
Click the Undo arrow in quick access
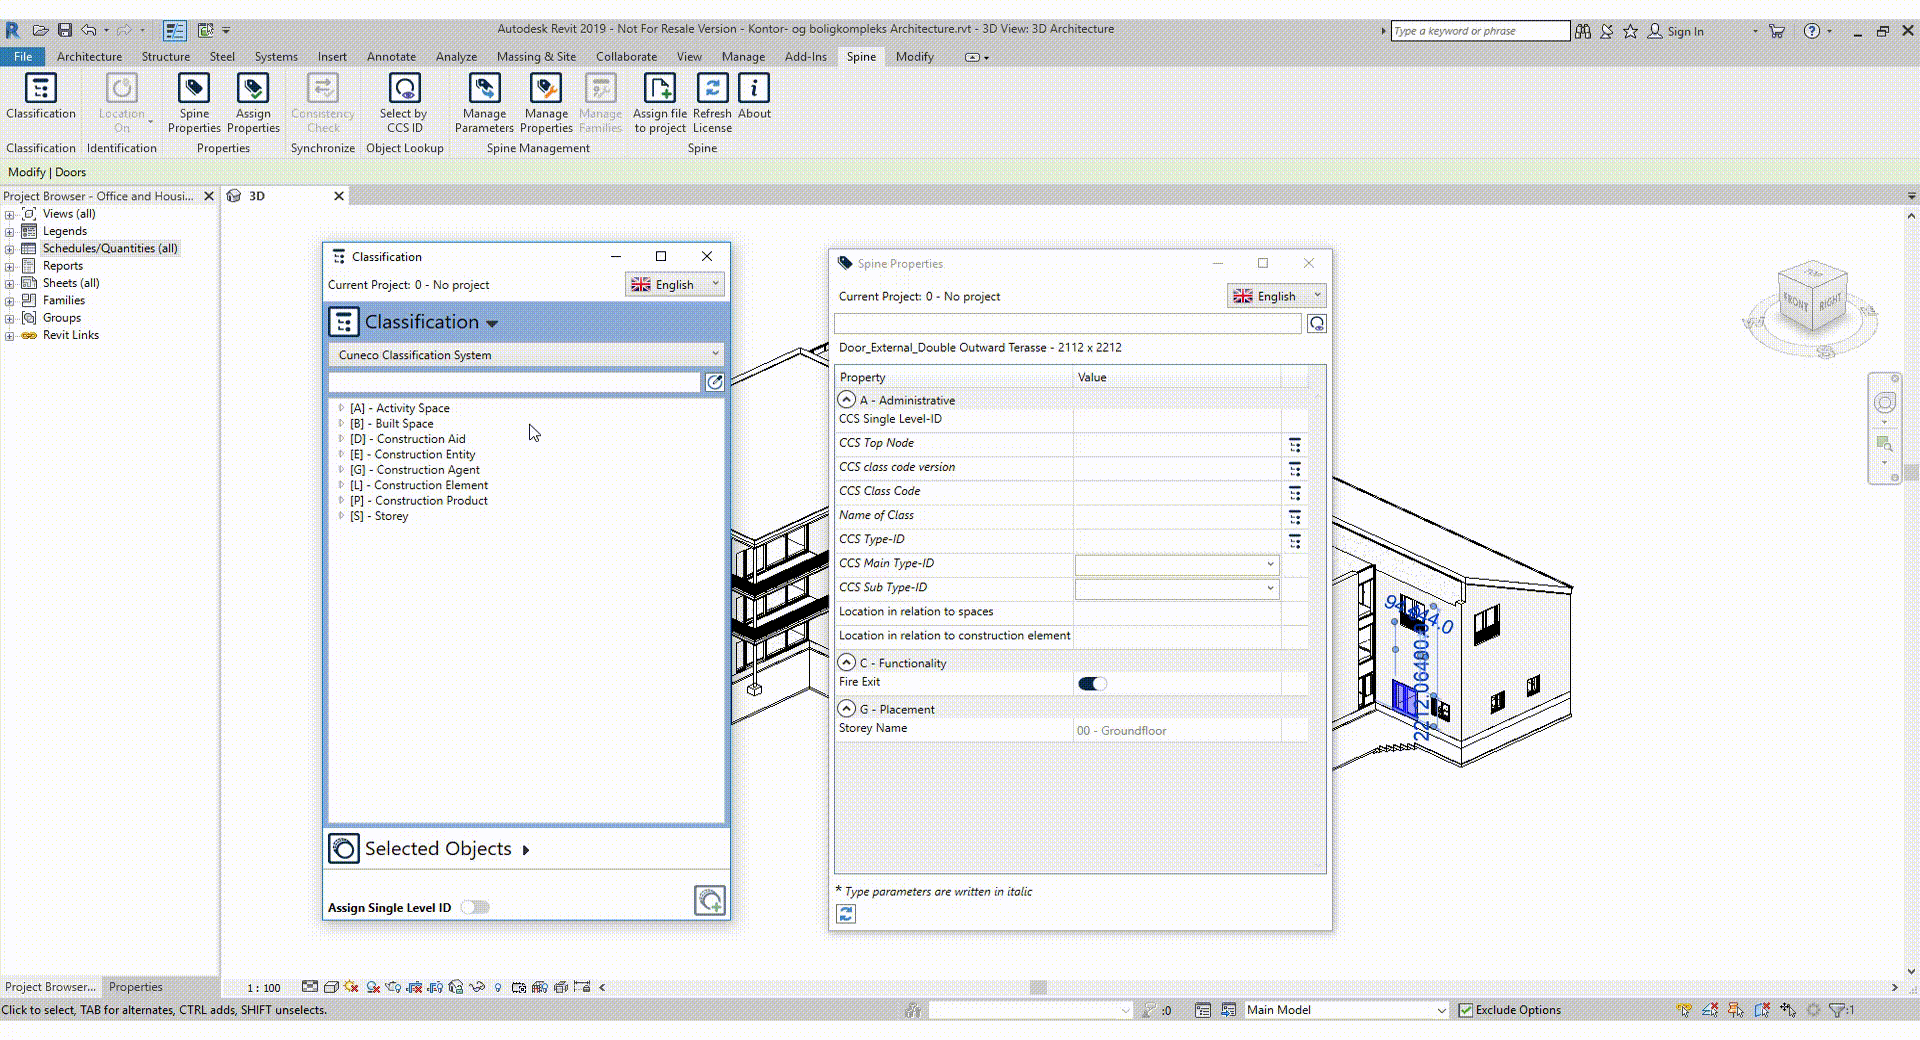[x=88, y=30]
